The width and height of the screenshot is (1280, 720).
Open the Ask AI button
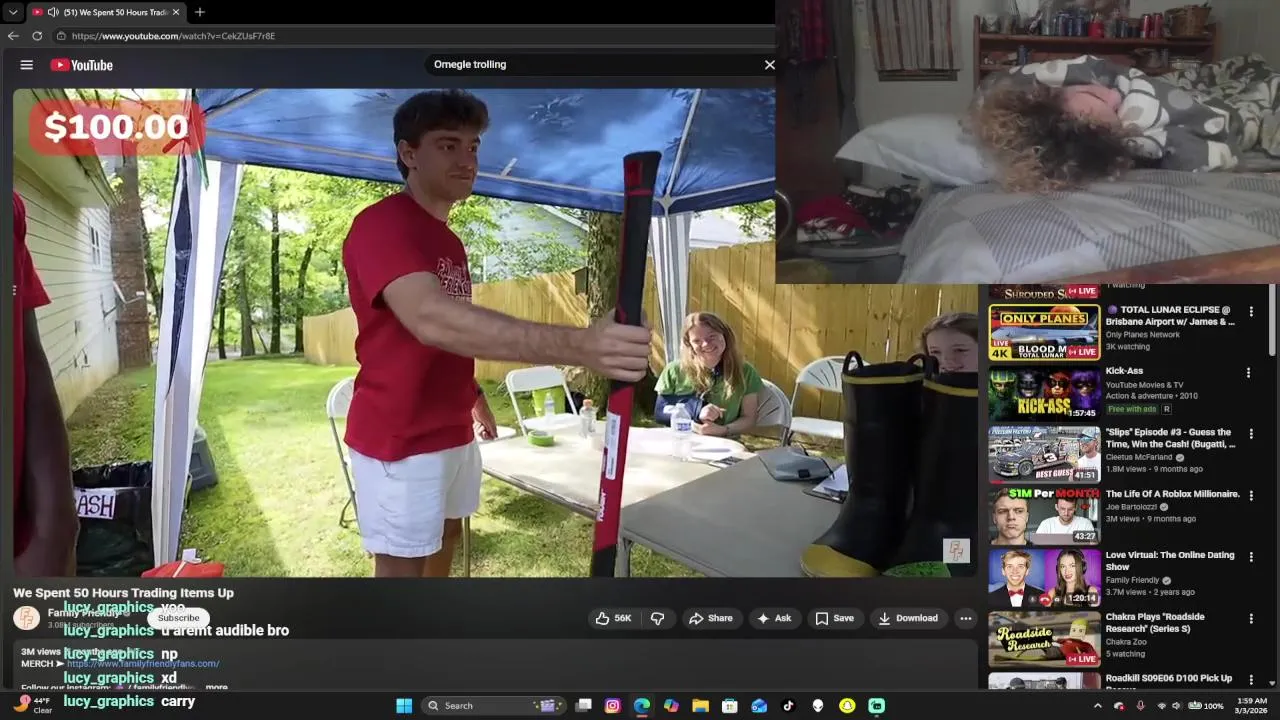coord(774,618)
